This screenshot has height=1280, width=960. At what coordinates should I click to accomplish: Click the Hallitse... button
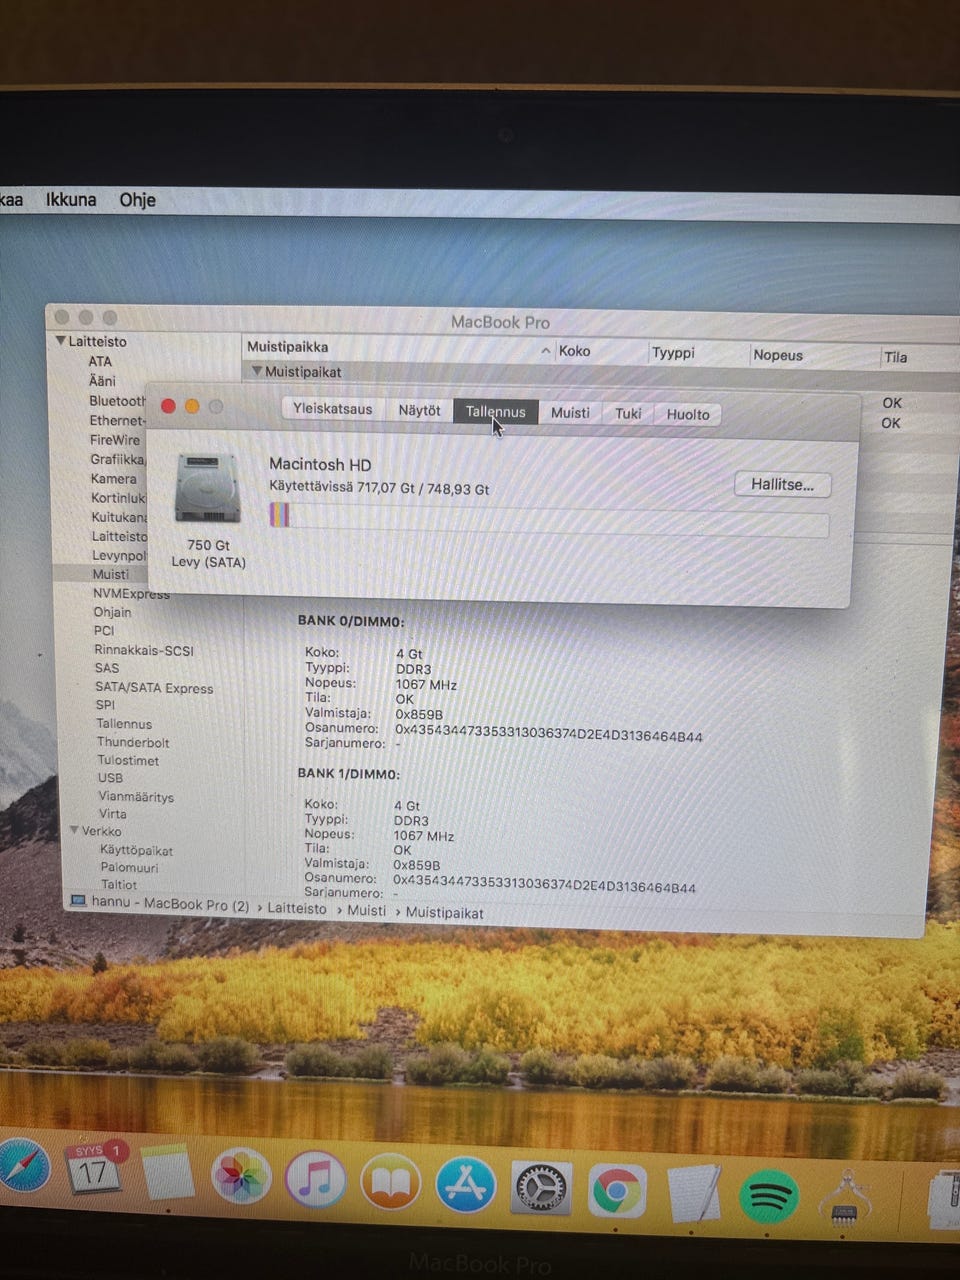782,485
